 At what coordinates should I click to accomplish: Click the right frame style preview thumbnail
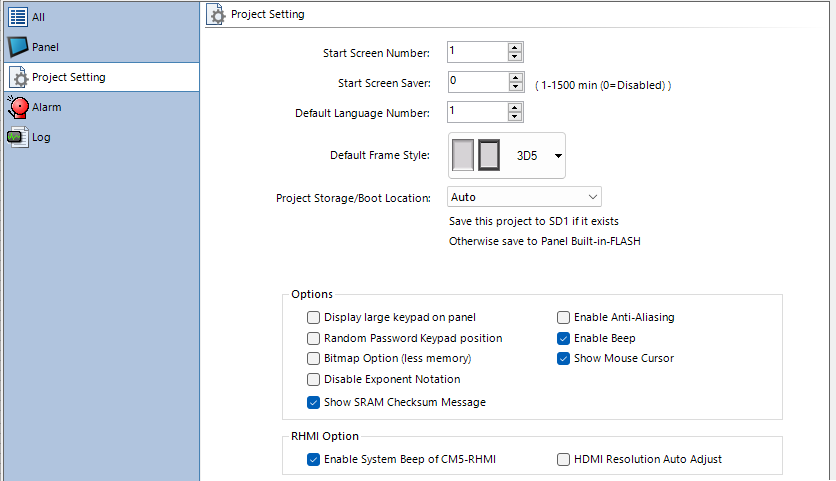[x=489, y=156]
